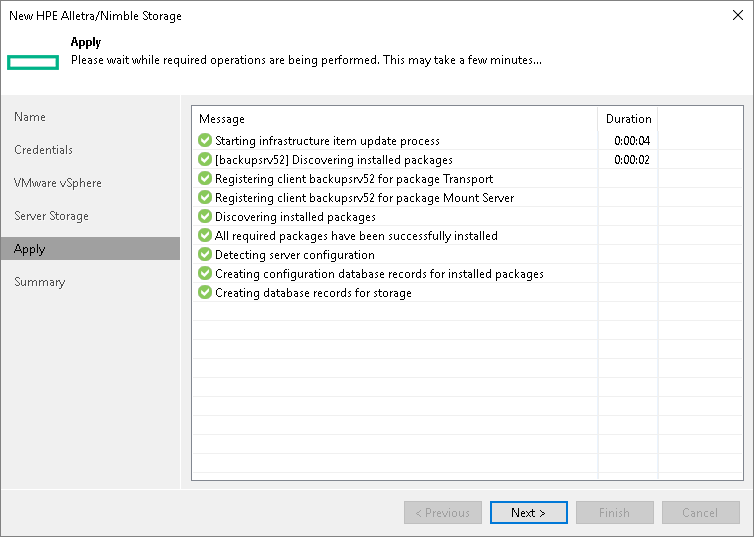The image size is (754, 537).
Task: Click the HPE logo icon in header
Action: (x=33, y=62)
